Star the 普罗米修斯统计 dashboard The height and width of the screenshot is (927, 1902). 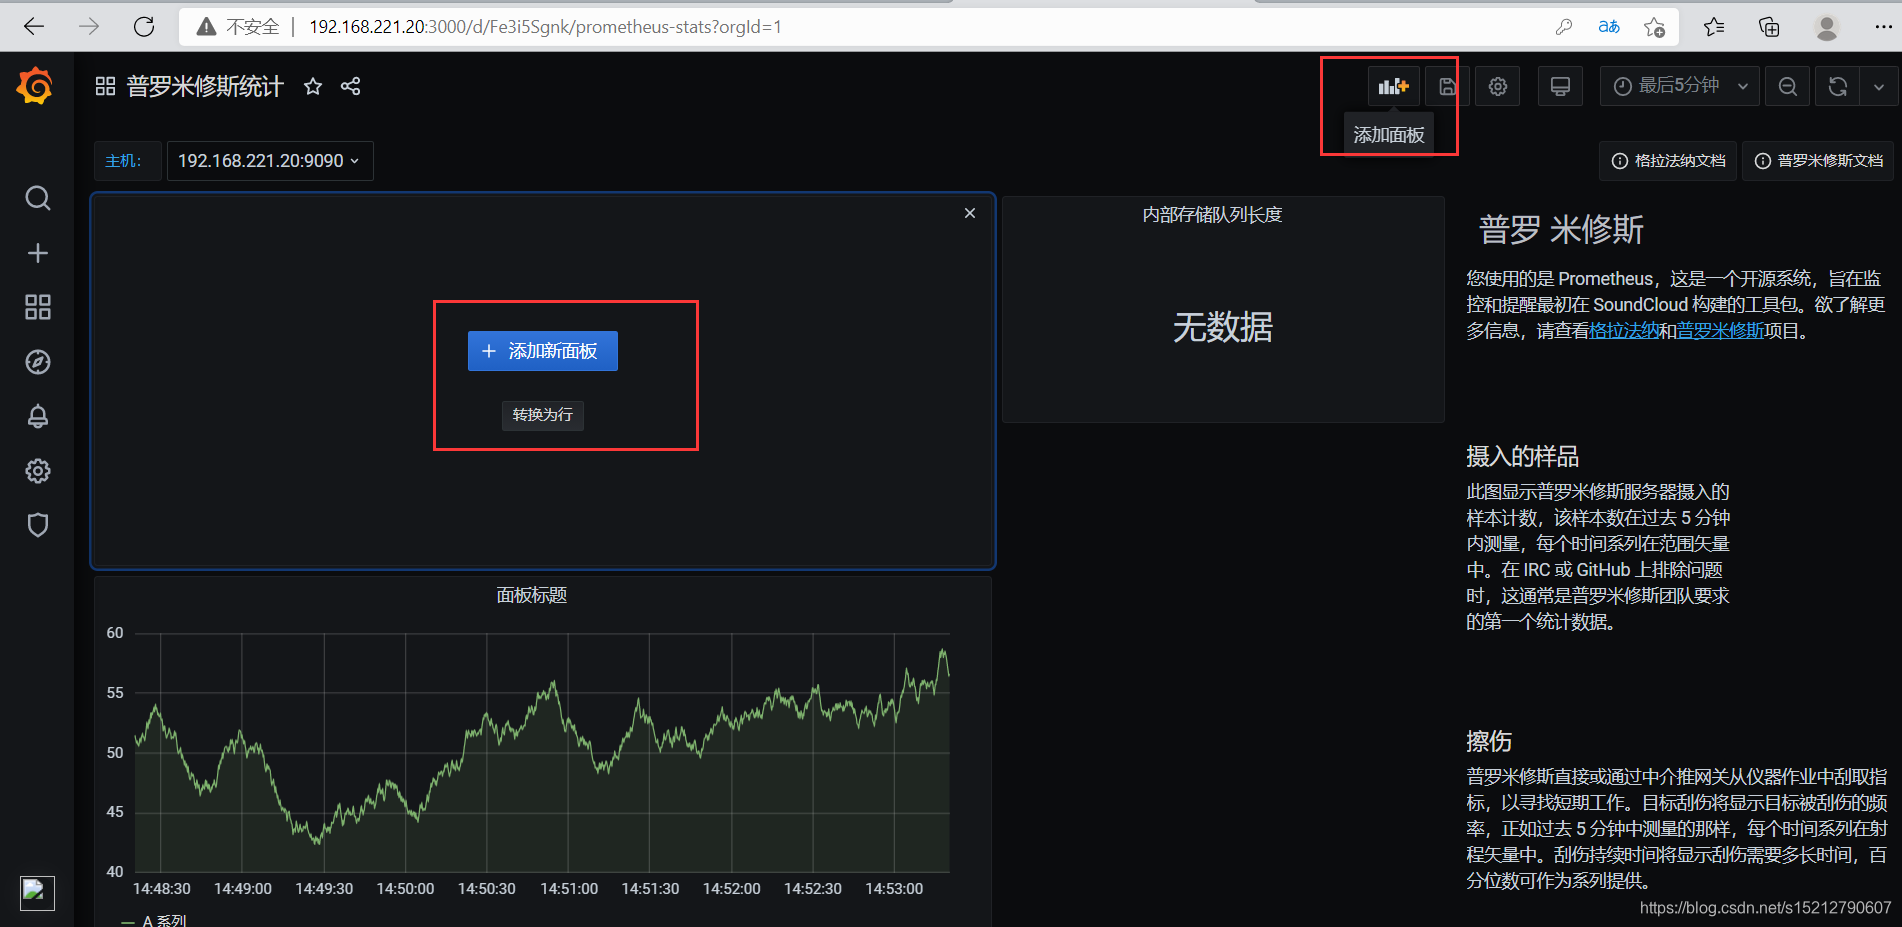click(313, 86)
